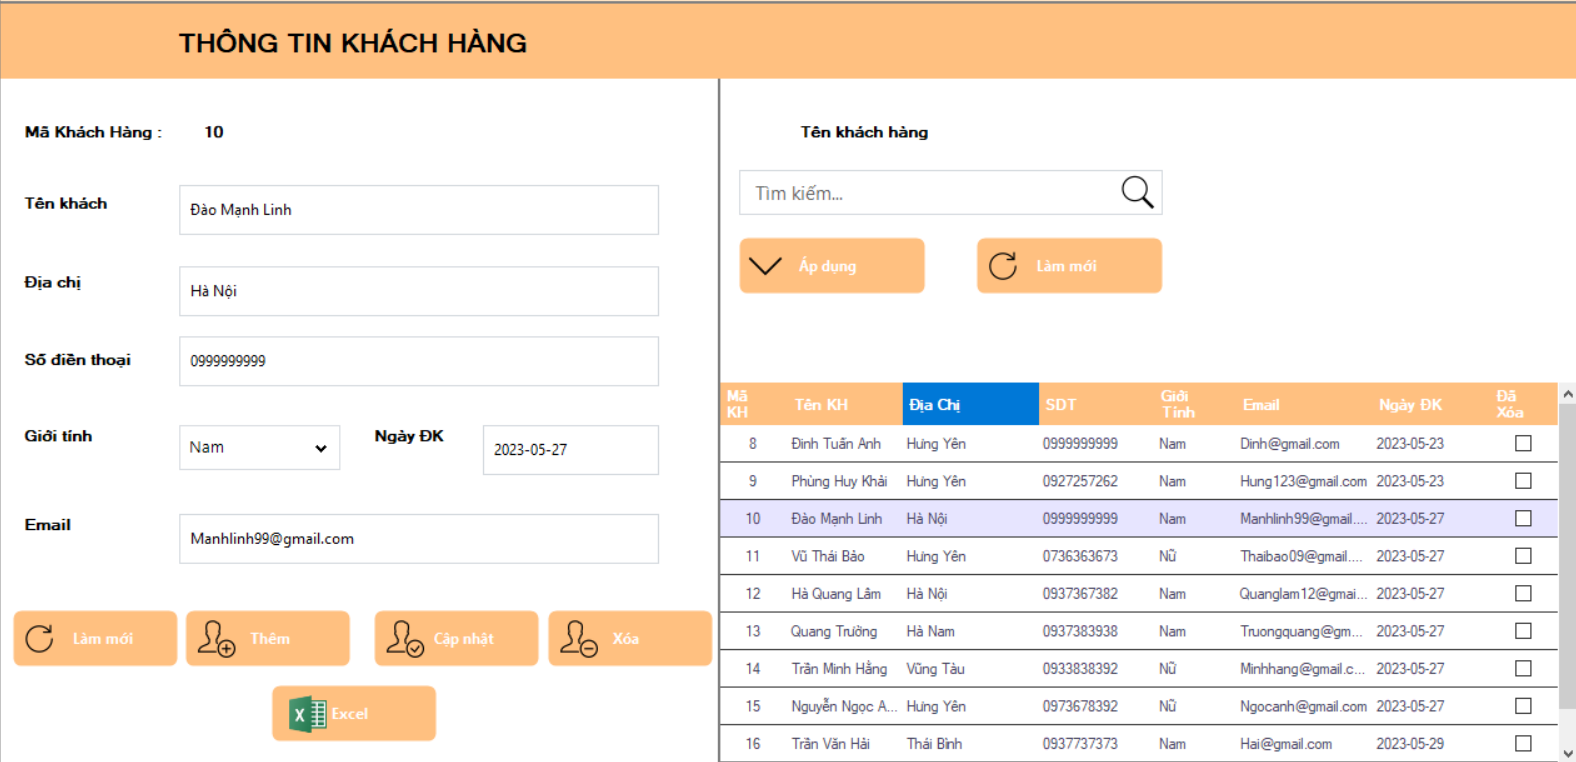Click phone number 0736363673
The width and height of the screenshot is (1576, 762).
tap(1080, 556)
